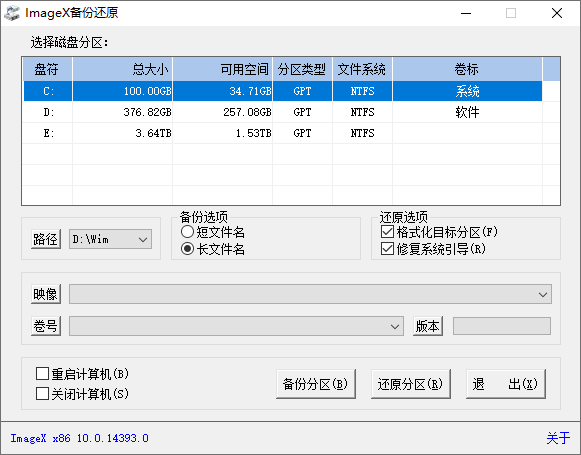Select the D: partition row
Screen dimensions: 581x455
coord(283,112)
